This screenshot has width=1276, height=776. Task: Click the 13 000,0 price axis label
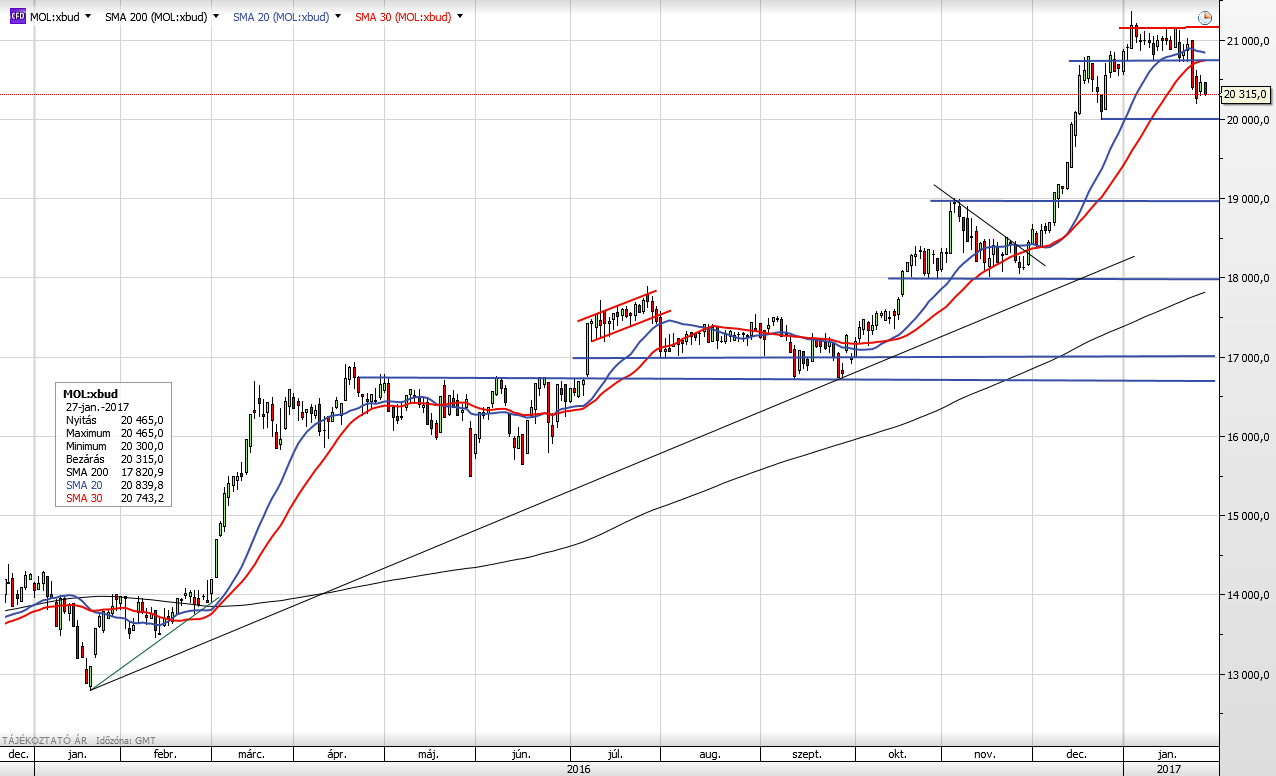[x=1248, y=675]
